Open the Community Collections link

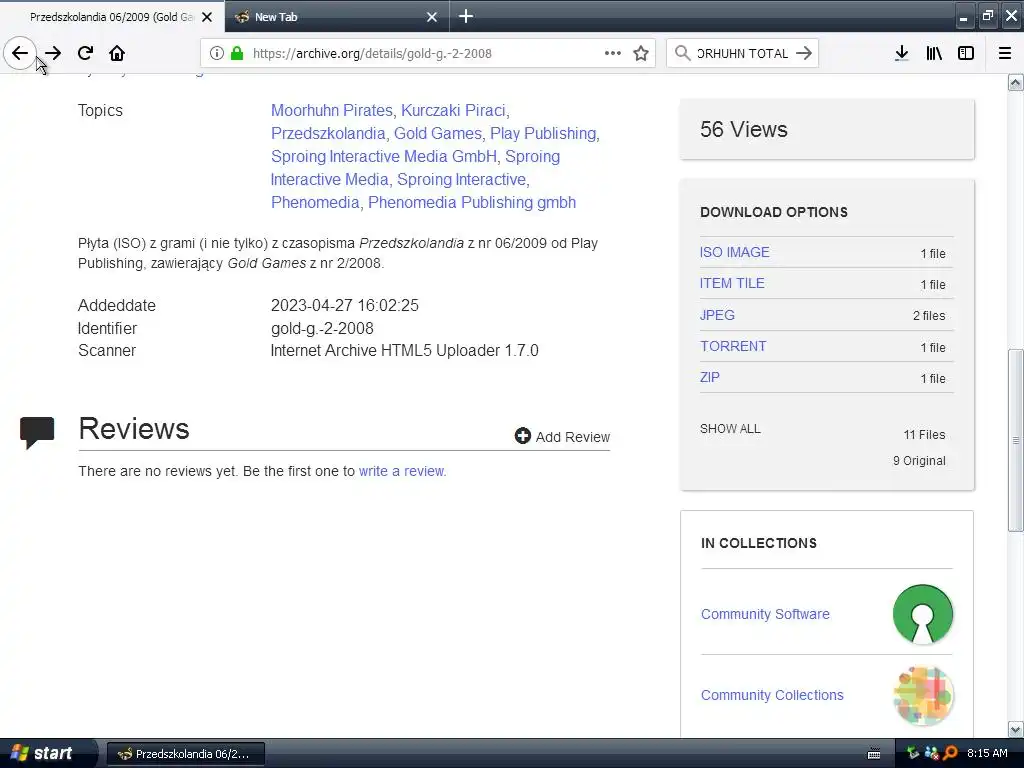coord(772,696)
